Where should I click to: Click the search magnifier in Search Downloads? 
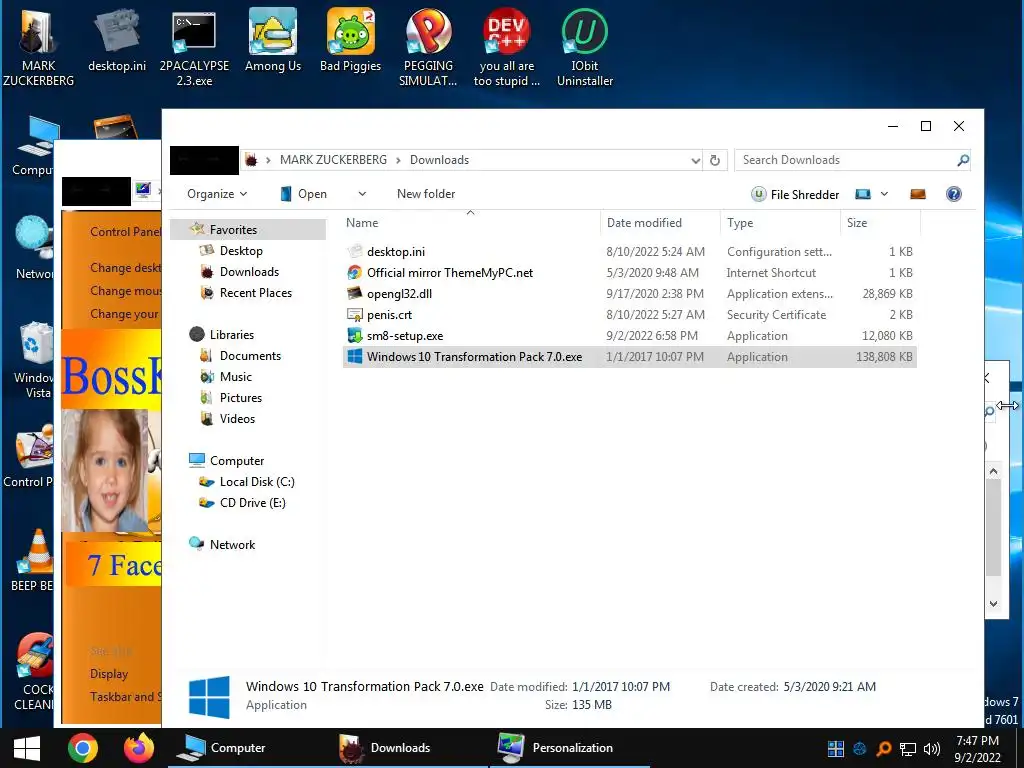tap(963, 160)
